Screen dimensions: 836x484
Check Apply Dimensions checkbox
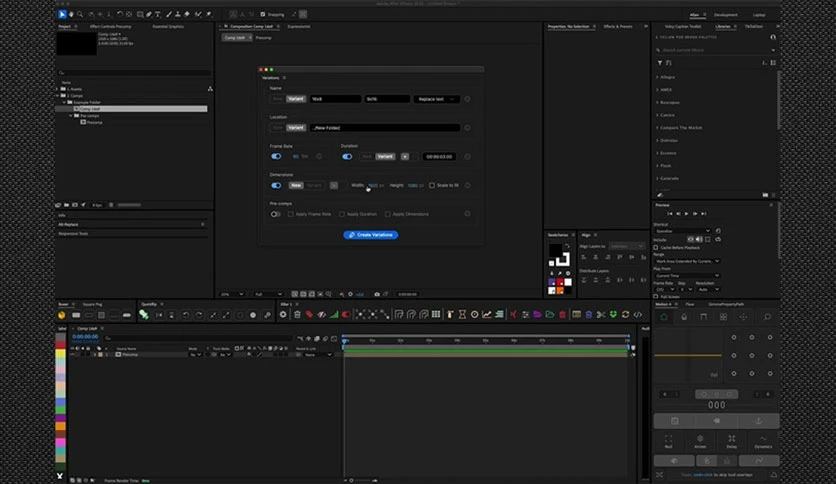coord(388,214)
